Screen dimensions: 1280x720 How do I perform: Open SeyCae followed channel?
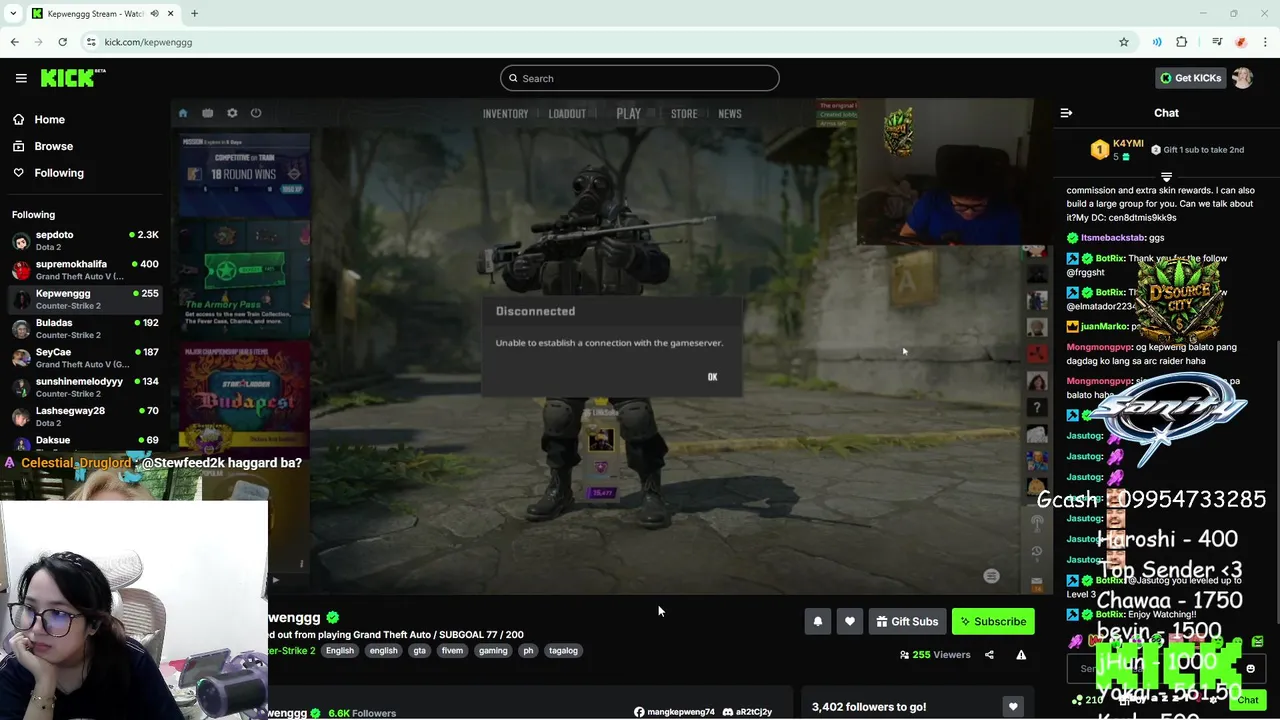point(85,358)
